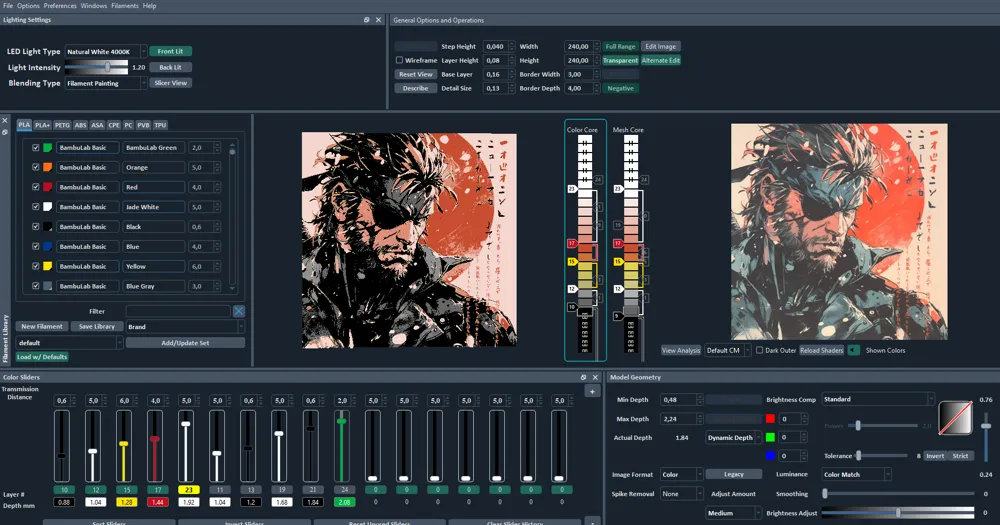
Task: Switch to the PLA+ filament tab
Action: pyautogui.click(x=43, y=125)
